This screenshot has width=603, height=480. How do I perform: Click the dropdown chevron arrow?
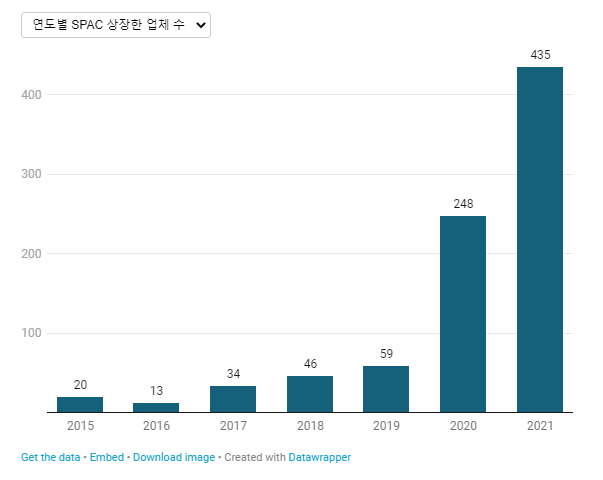coord(201,25)
